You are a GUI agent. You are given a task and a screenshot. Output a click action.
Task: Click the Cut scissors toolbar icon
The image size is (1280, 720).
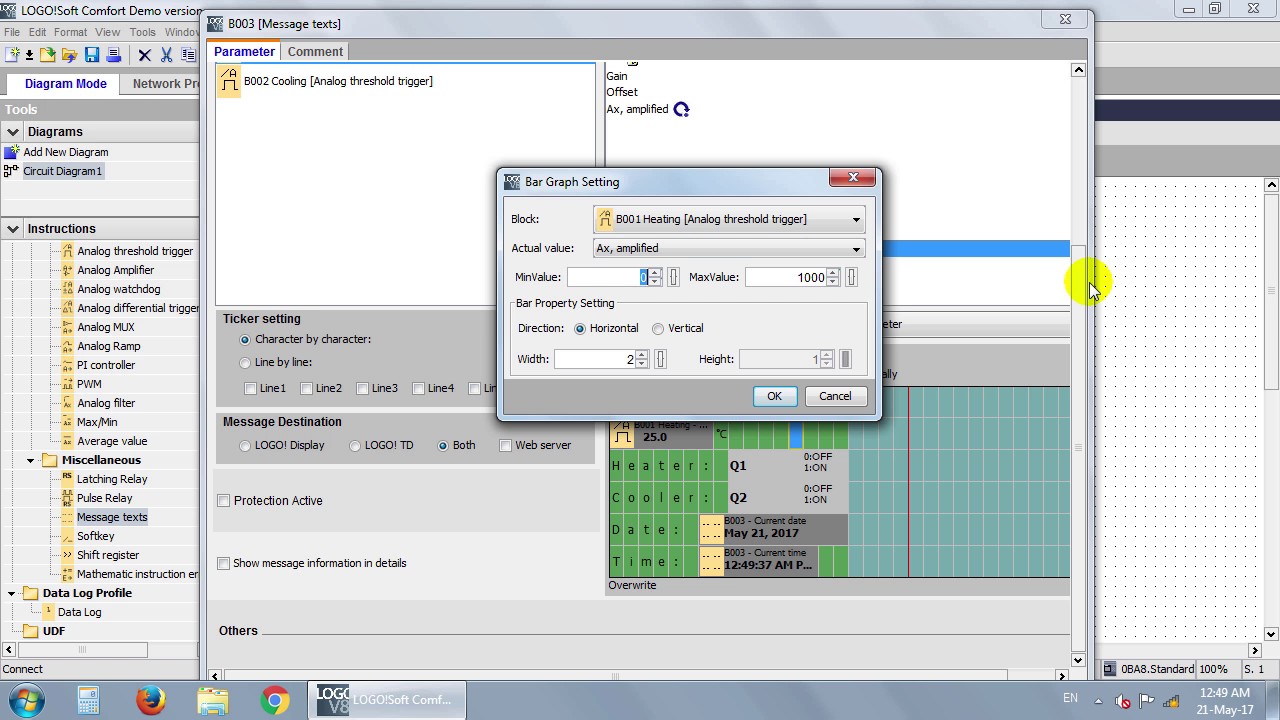(166, 55)
